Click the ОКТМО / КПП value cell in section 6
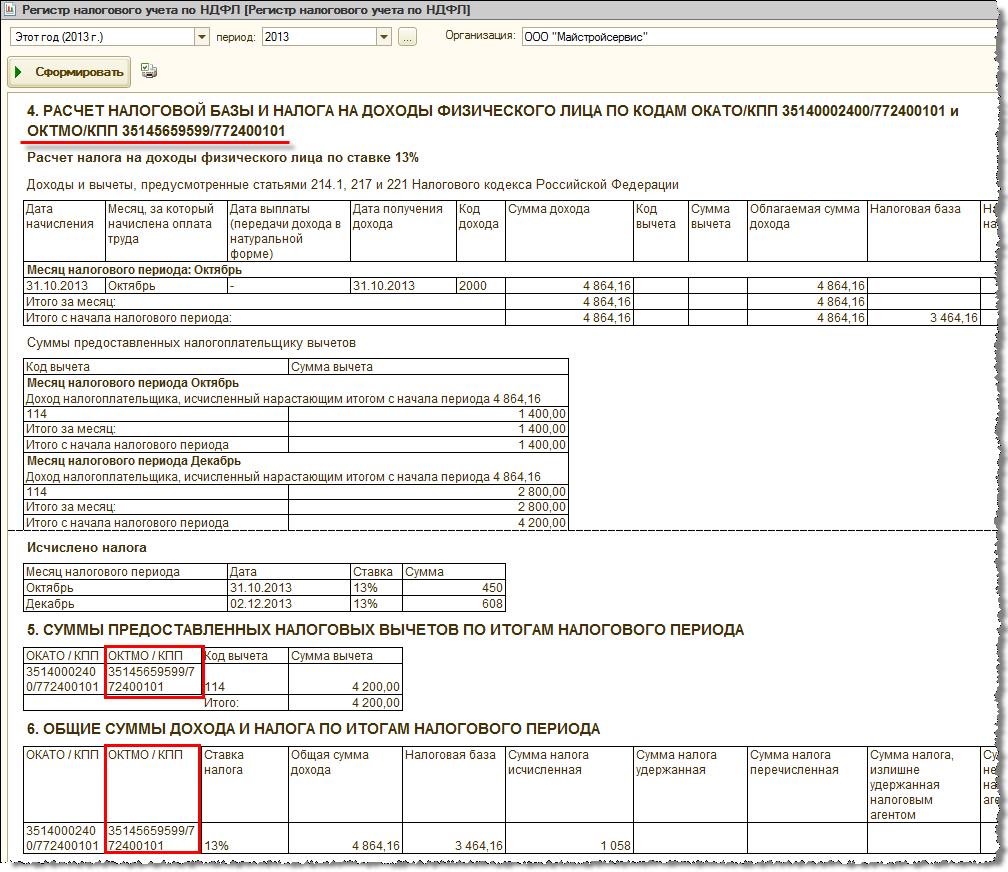Screen dimensions: 1008x872 click(x=152, y=838)
